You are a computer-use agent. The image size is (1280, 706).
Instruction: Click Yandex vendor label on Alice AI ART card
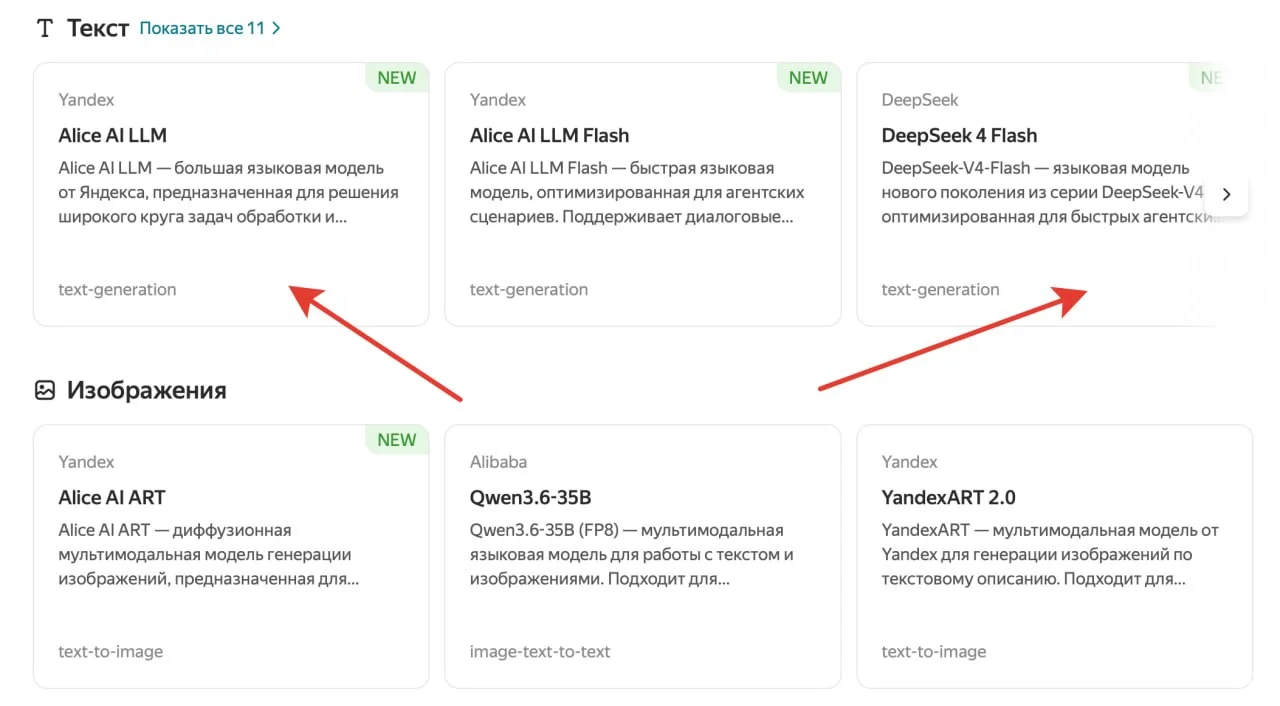[x=87, y=462]
